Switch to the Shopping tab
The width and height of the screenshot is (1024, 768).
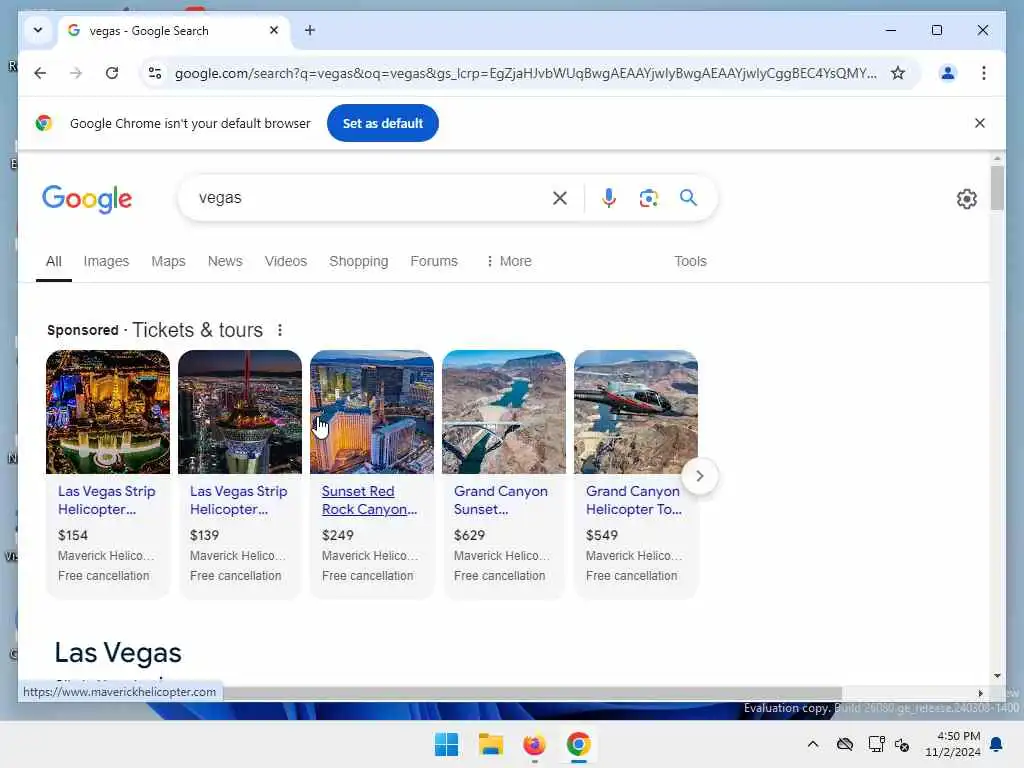(359, 261)
